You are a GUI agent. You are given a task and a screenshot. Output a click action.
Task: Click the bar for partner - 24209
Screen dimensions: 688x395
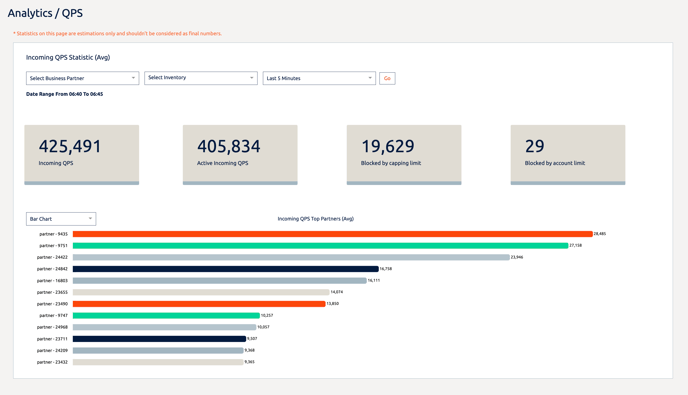158,350
